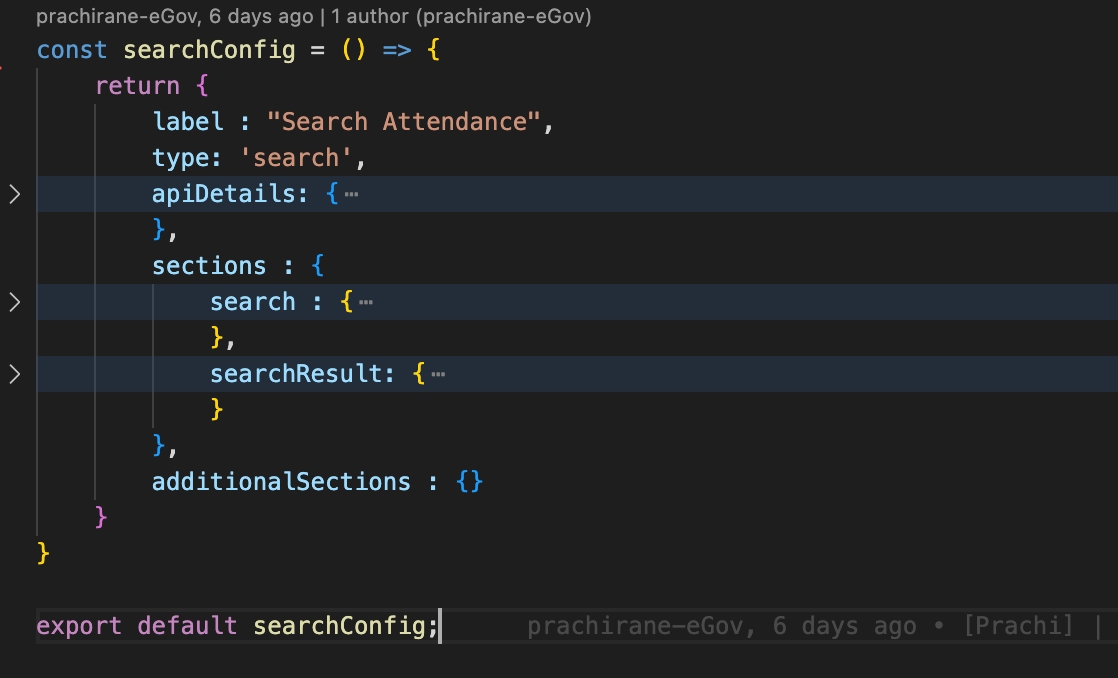This screenshot has height=678, width=1118.
Task: Expand the folded search section chevron
Action: point(14,302)
